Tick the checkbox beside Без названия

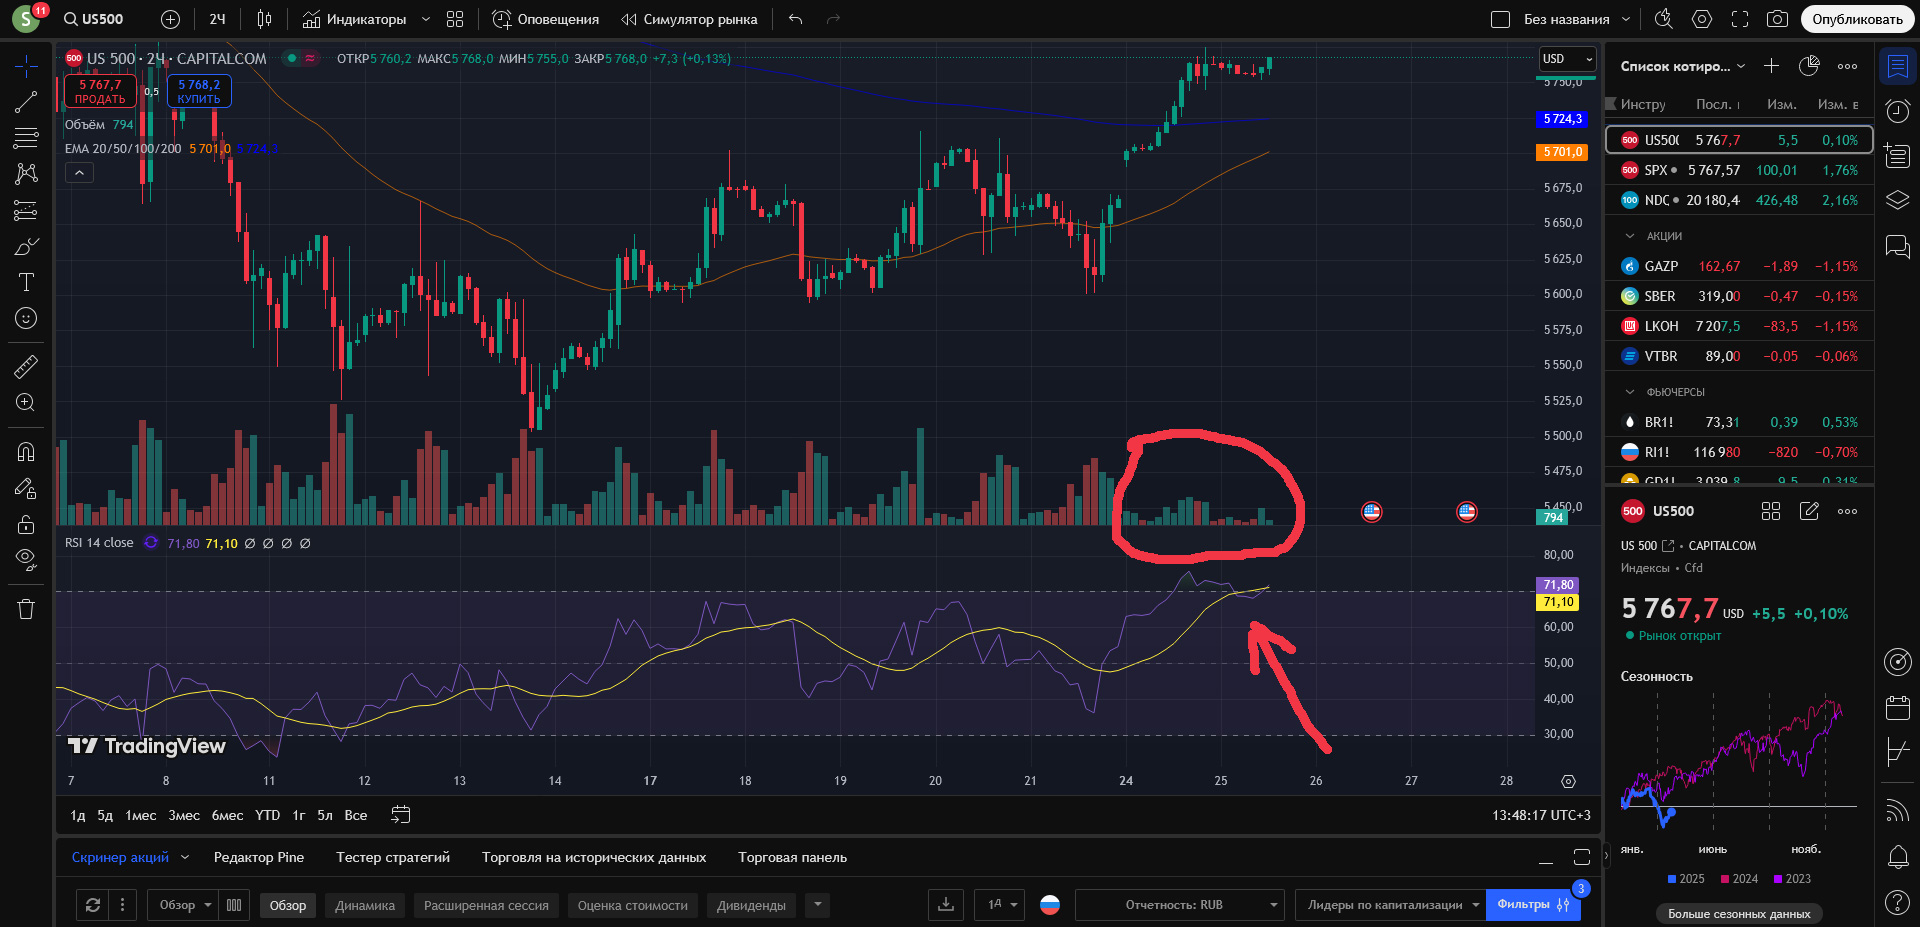pos(1500,19)
